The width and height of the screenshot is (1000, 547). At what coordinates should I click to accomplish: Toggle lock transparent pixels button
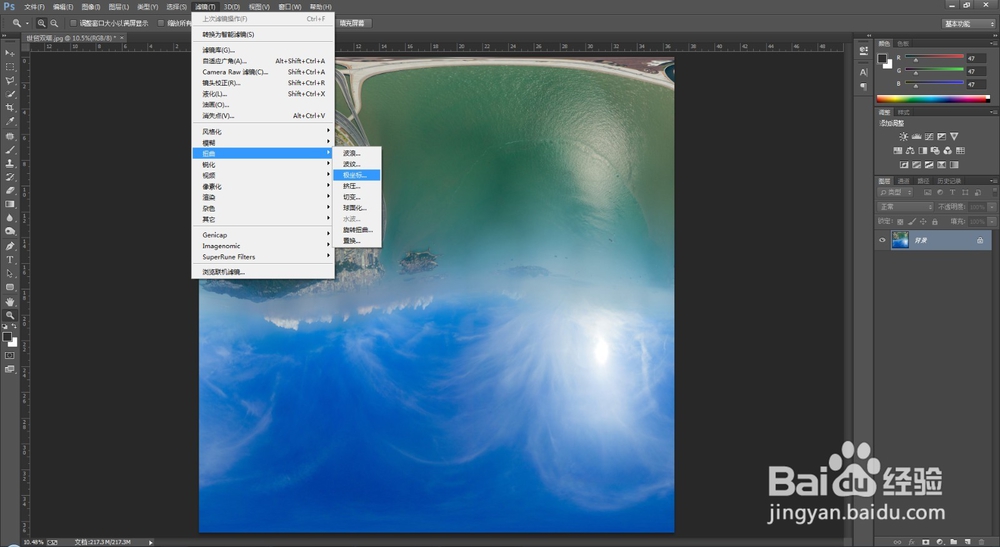point(900,222)
